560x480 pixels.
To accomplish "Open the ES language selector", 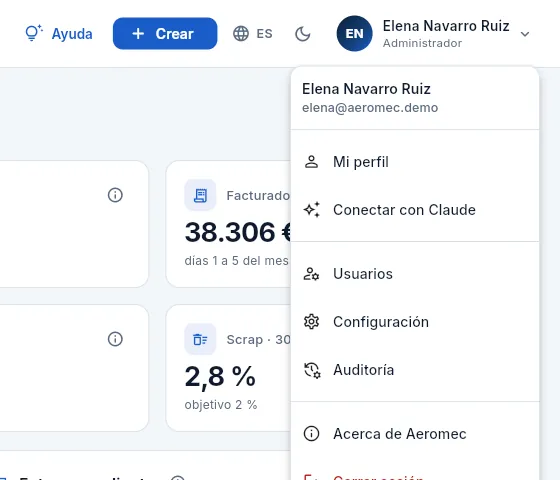I will [253, 34].
